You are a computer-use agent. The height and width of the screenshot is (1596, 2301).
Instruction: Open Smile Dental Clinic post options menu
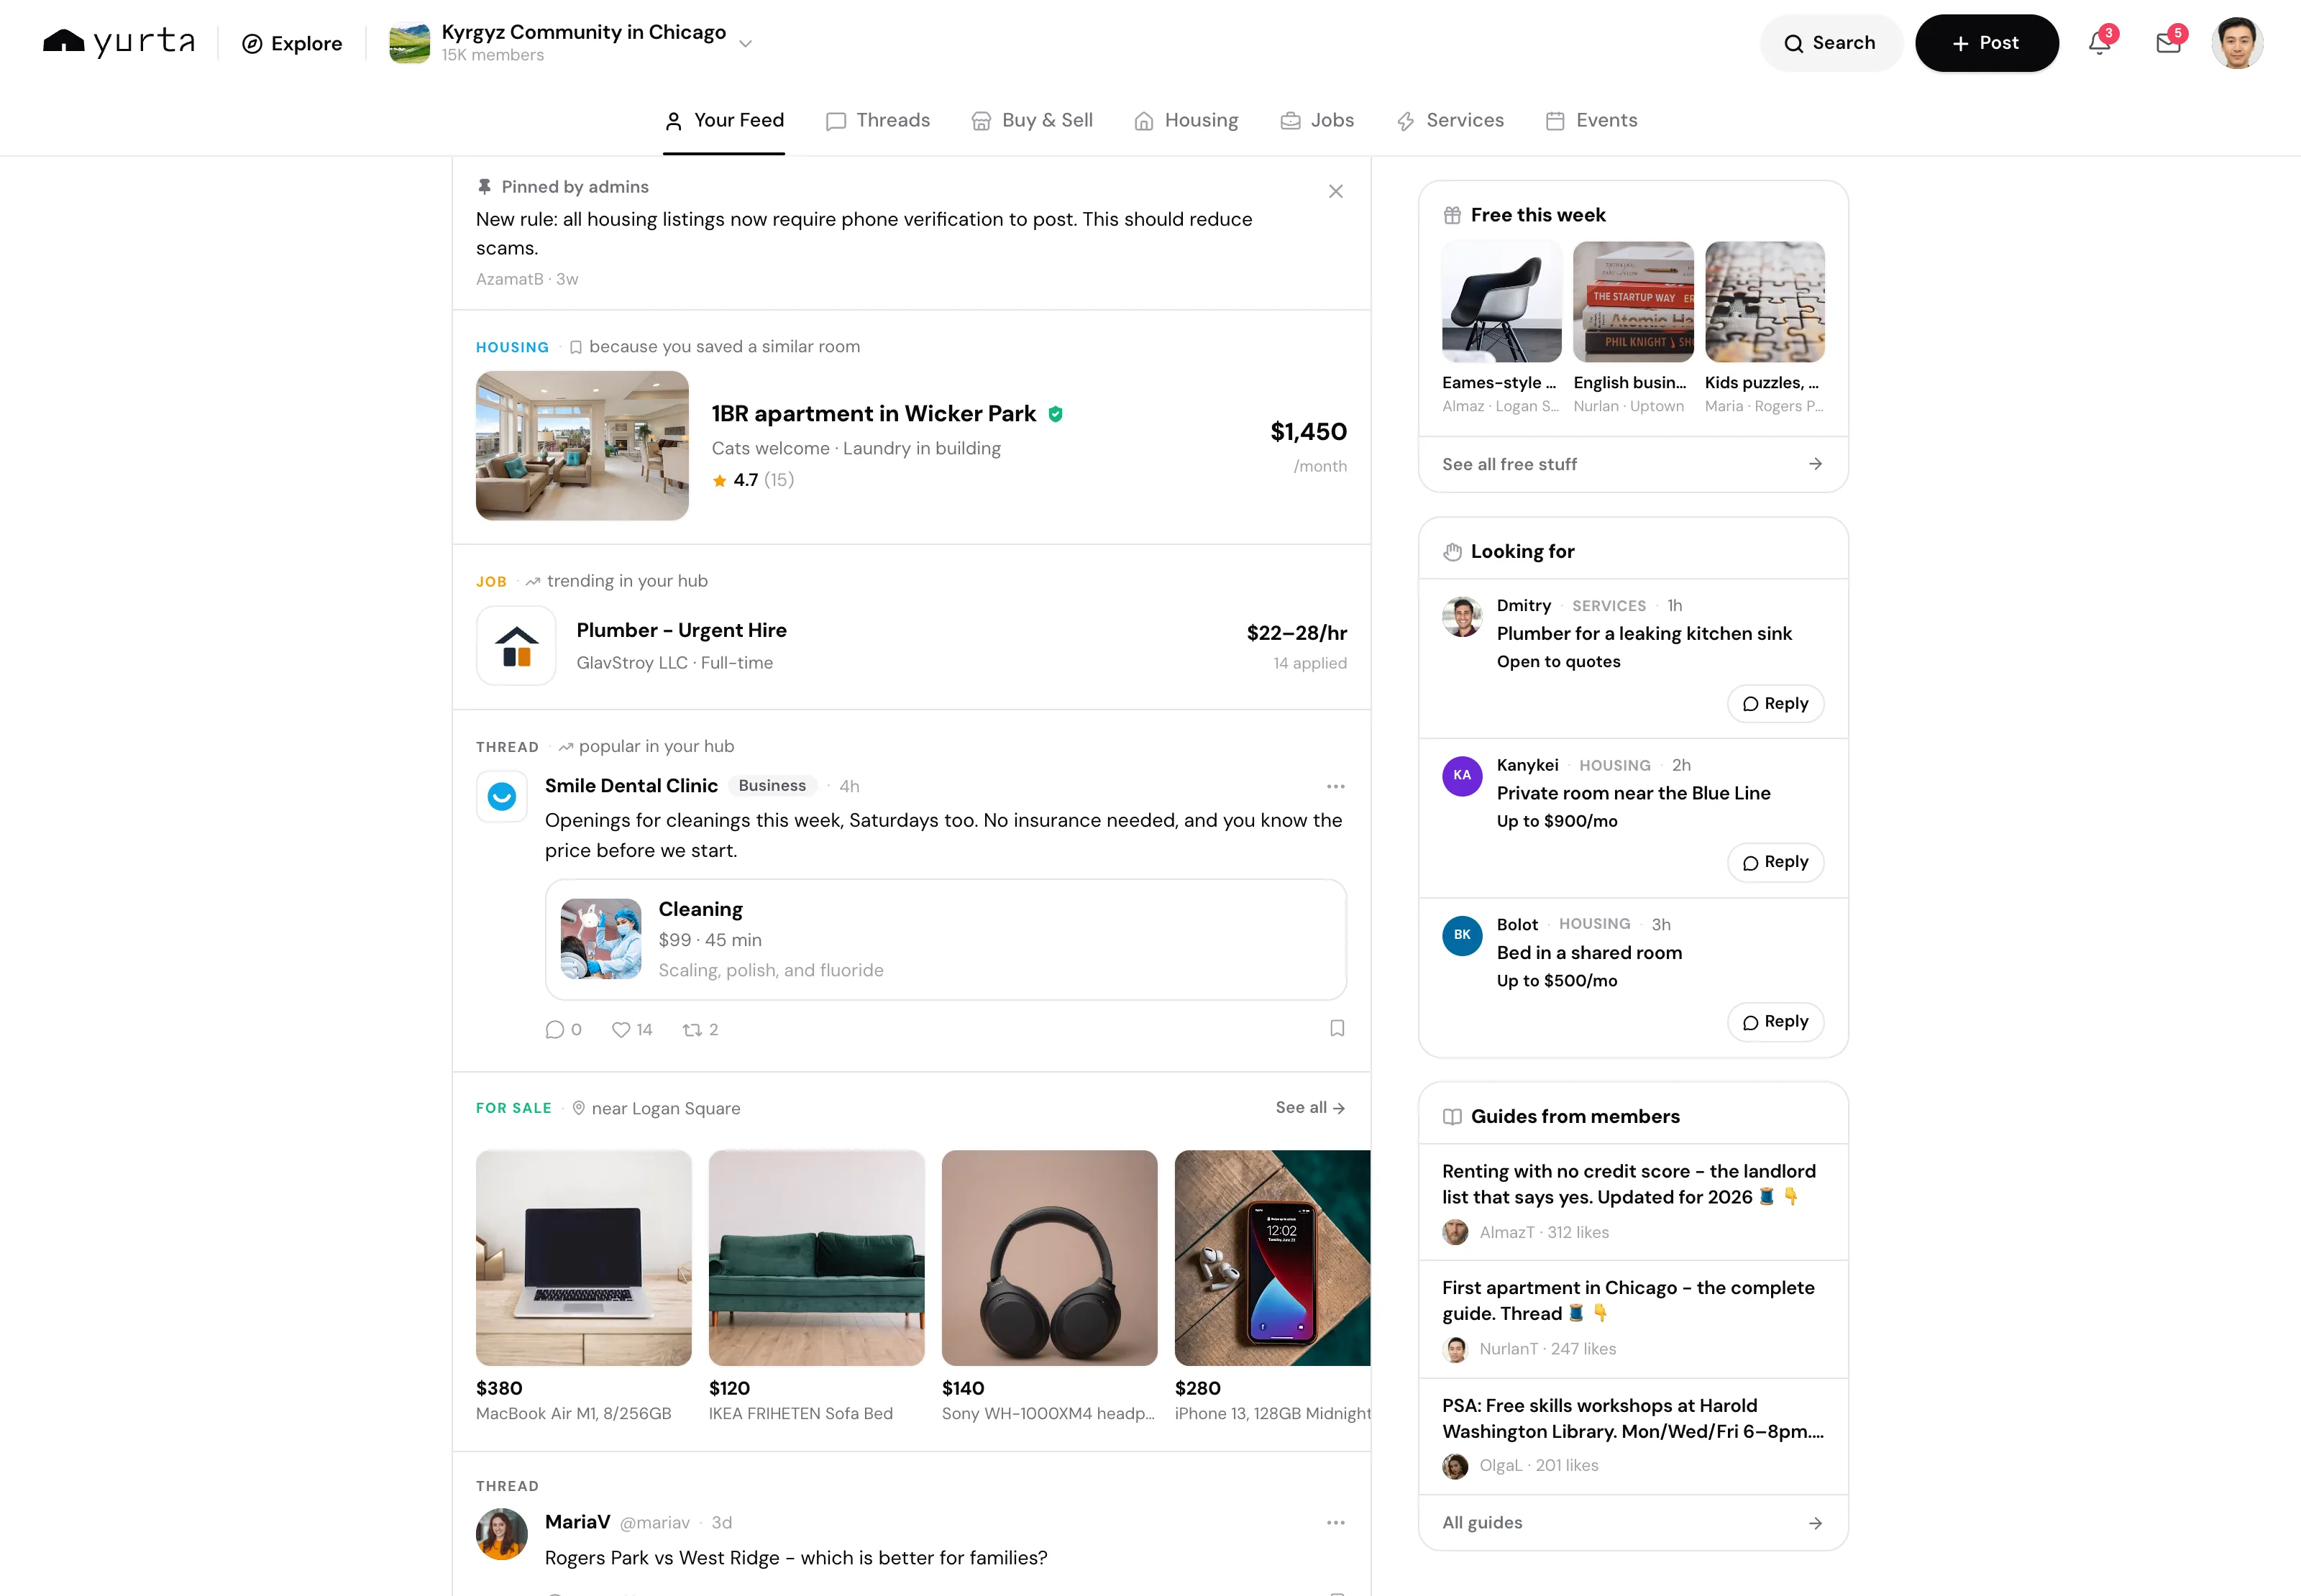(x=1335, y=787)
